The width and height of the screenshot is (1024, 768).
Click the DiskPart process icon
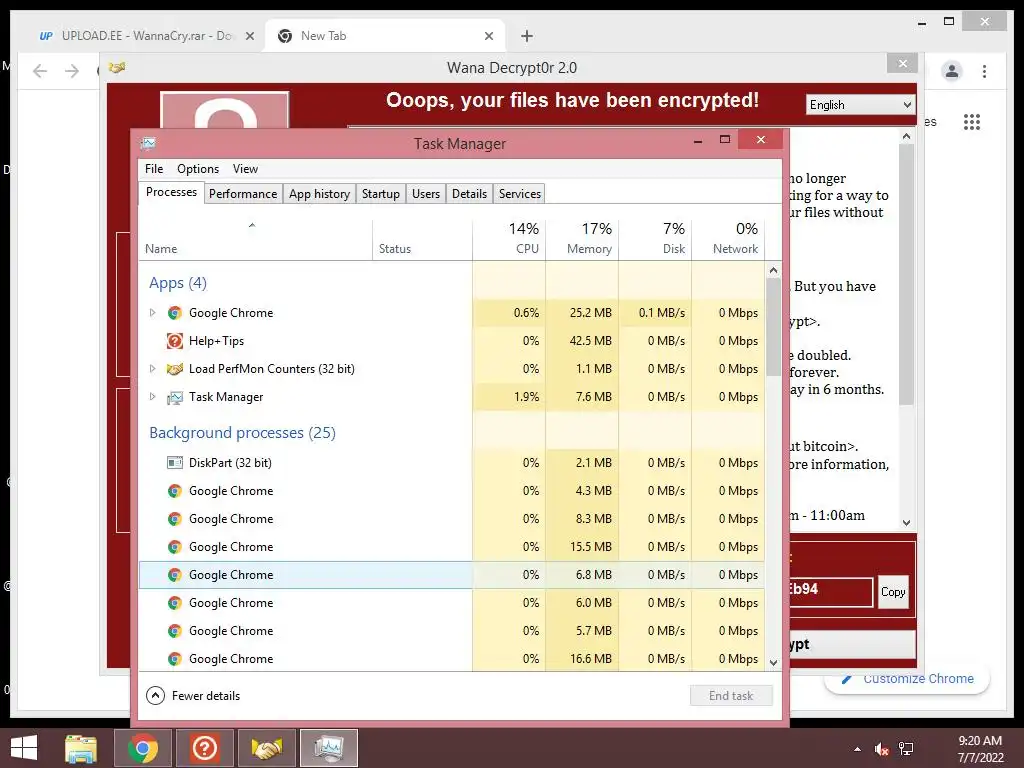pyautogui.click(x=174, y=463)
